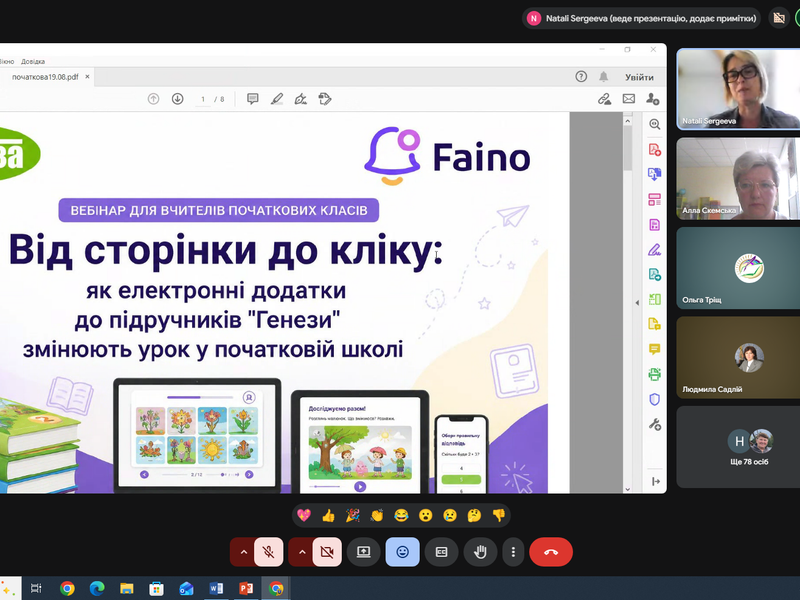
Task: Open share link icon in Acrobat
Action: (x=605, y=99)
